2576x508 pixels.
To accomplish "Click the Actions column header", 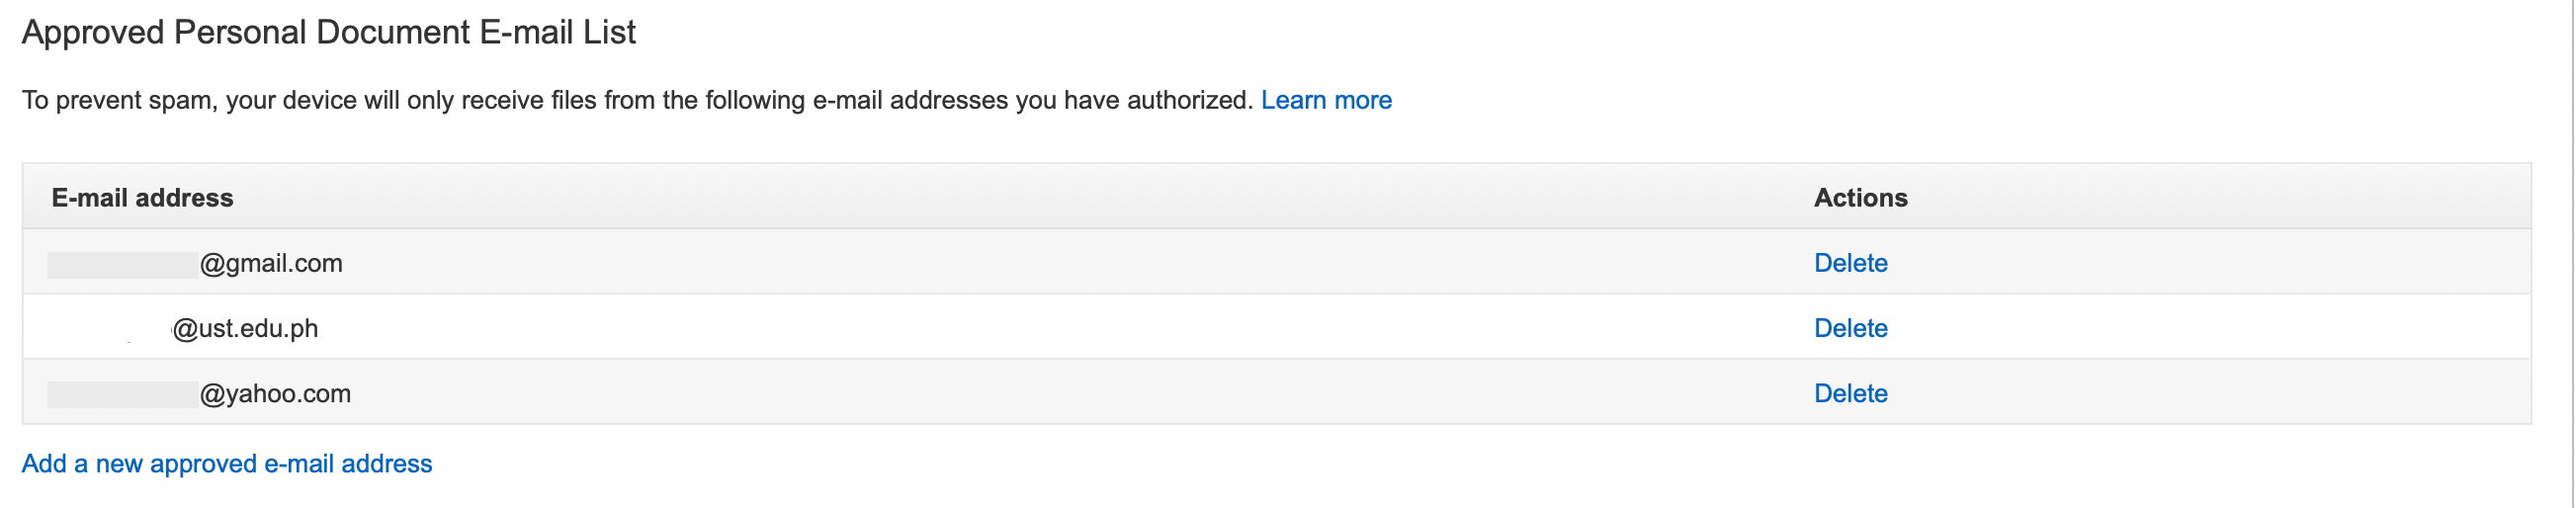I will 1860,198.
